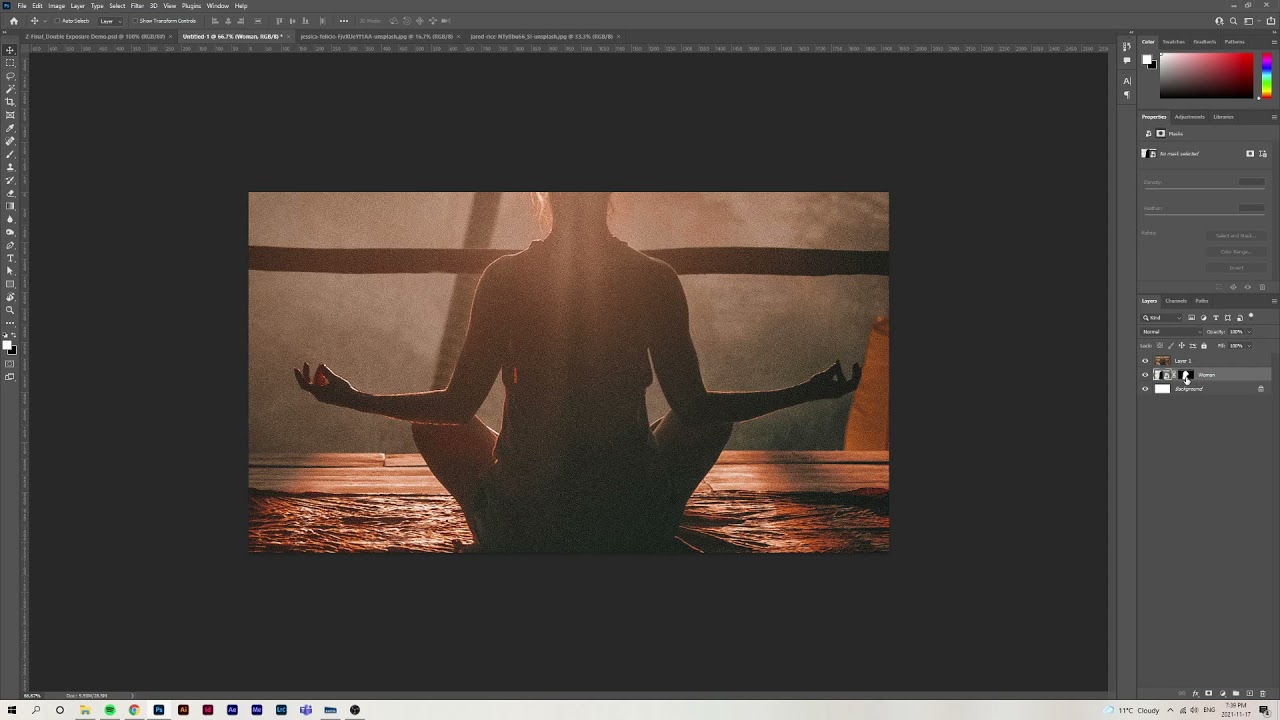The height and width of the screenshot is (720, 1280).
Task: Click filter for pixel layers icon
Action: [x=1191, y=318]
